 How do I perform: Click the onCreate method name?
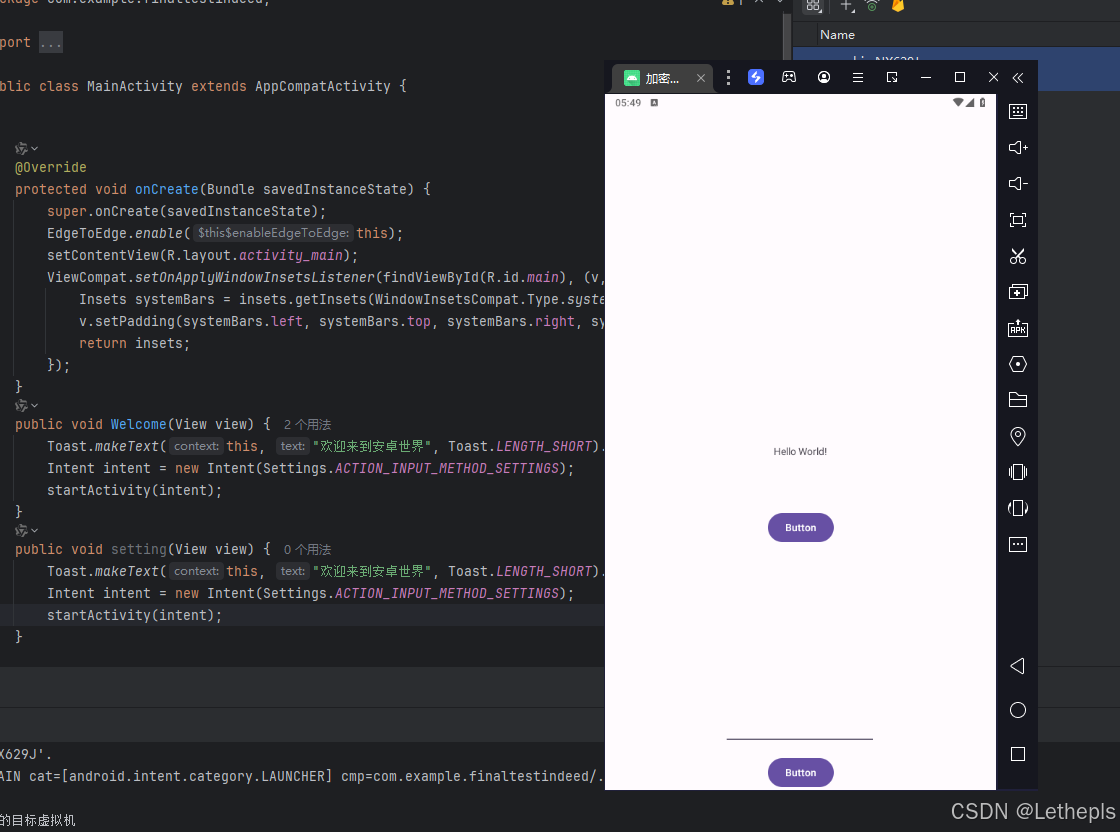tap(166, 189)
